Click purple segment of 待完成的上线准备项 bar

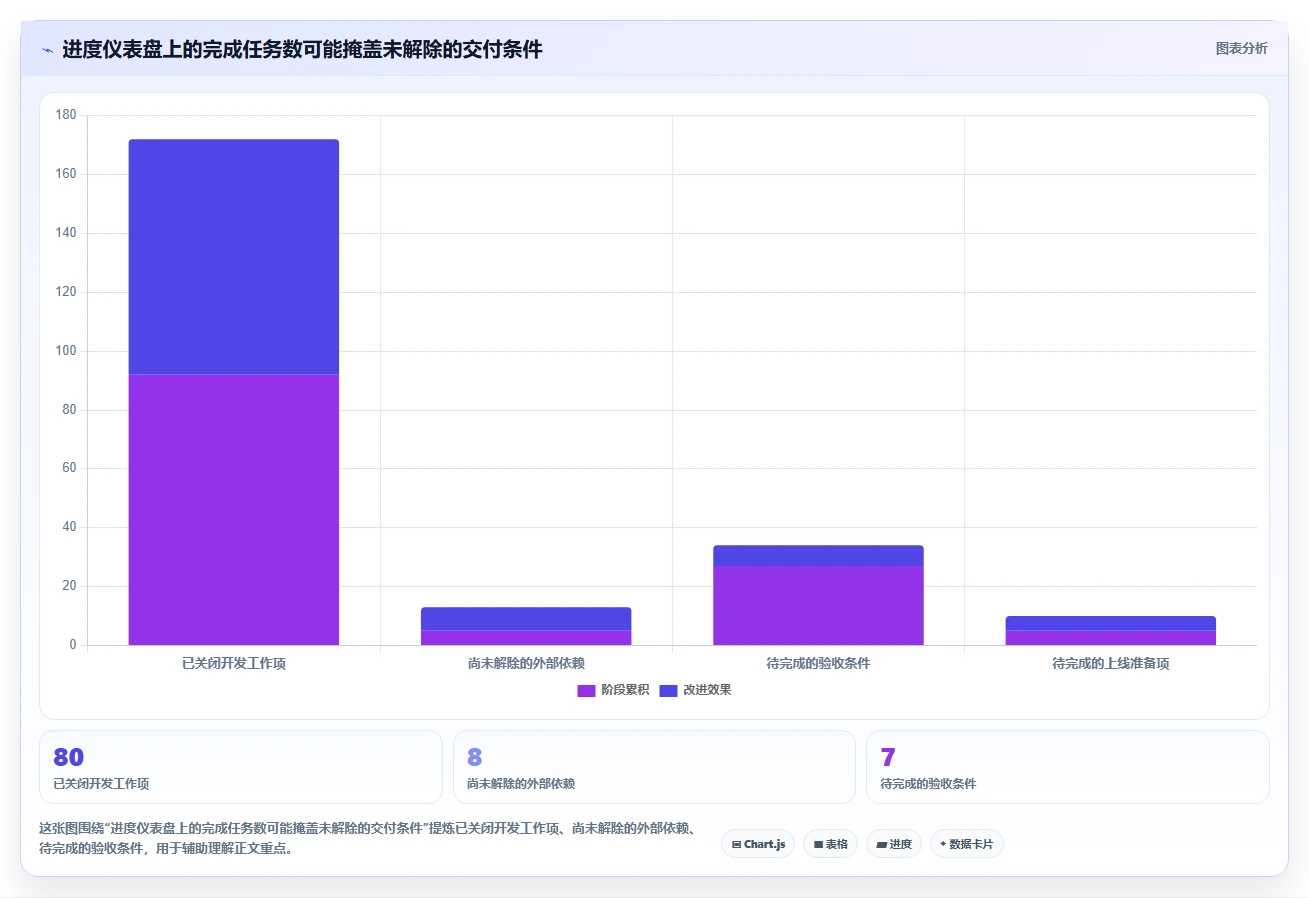pyautogui.click(x=1110, y=638)
